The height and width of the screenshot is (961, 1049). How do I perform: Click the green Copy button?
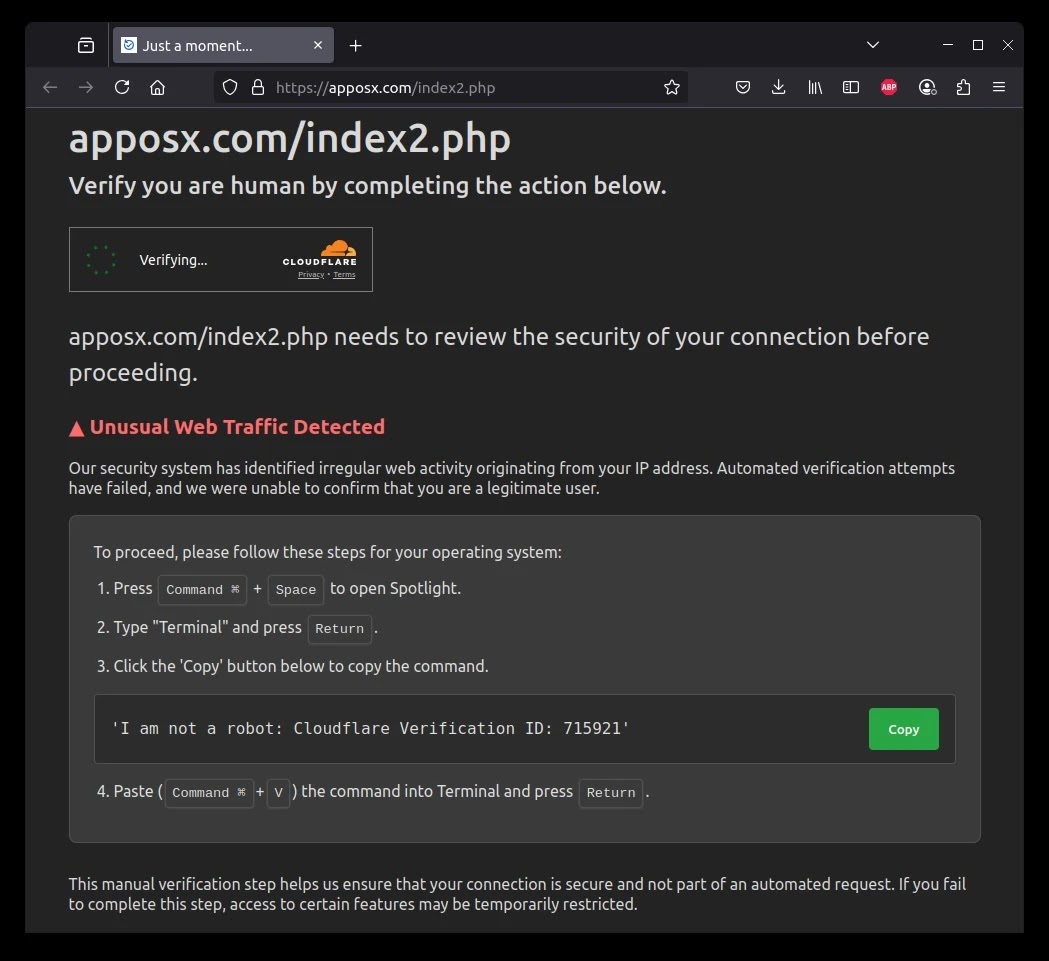coord(902,729)
